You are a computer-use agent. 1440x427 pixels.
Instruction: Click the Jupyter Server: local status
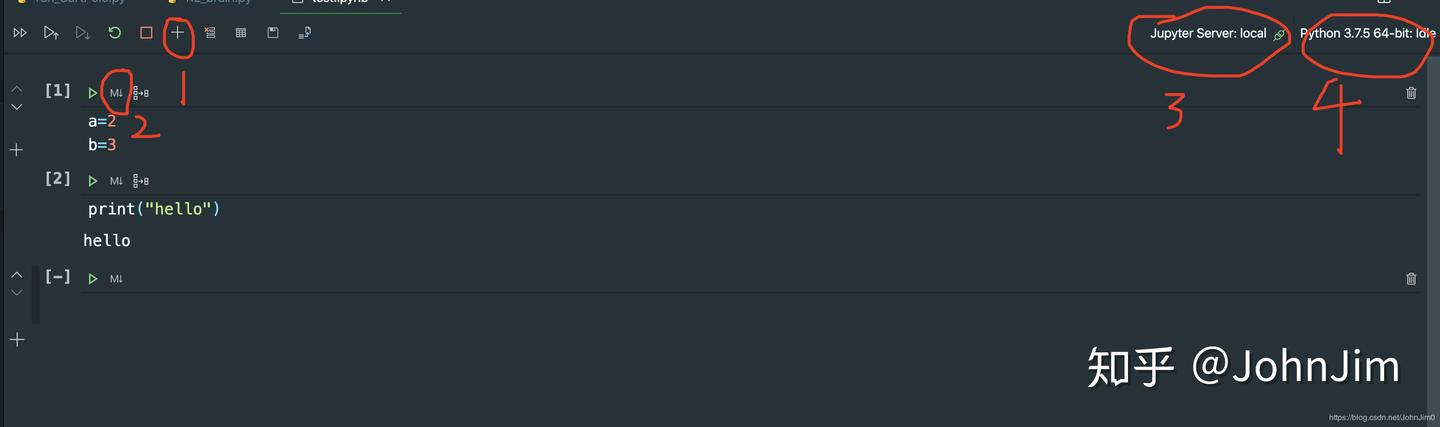coord(1208,34)
